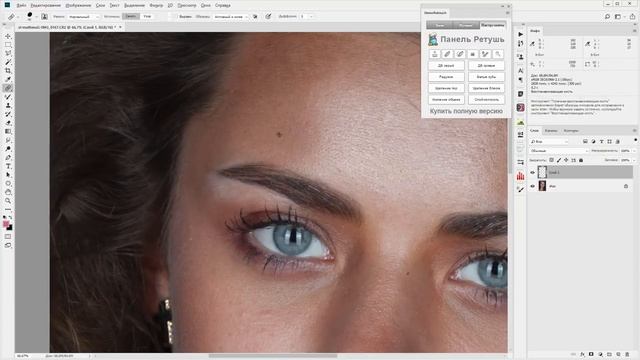Click the canvas horizontal scrollbar
The height and width of the screenshot is (360, 640).
[x=273, y=356]
